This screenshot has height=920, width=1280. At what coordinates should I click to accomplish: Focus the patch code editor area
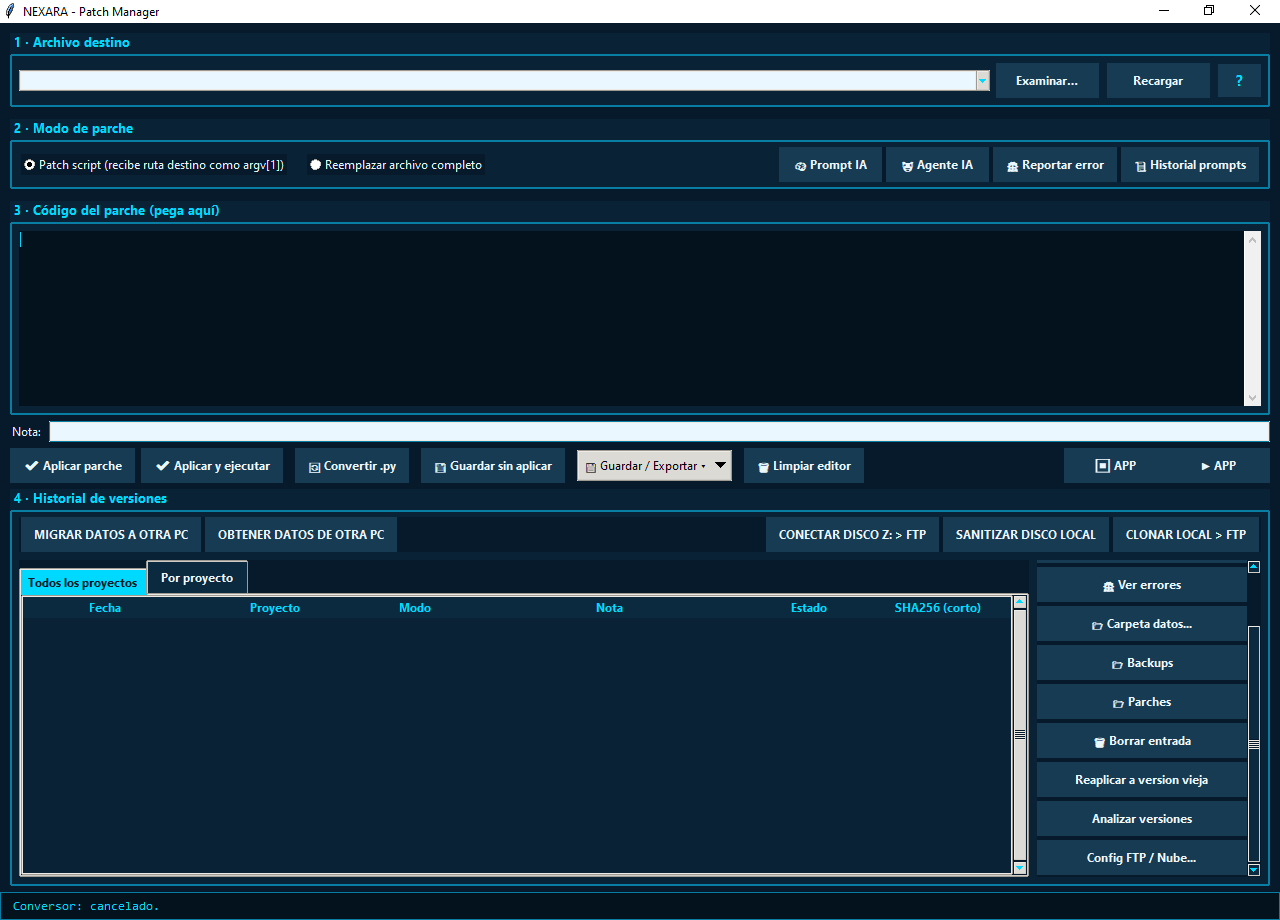tap(631, 318)
